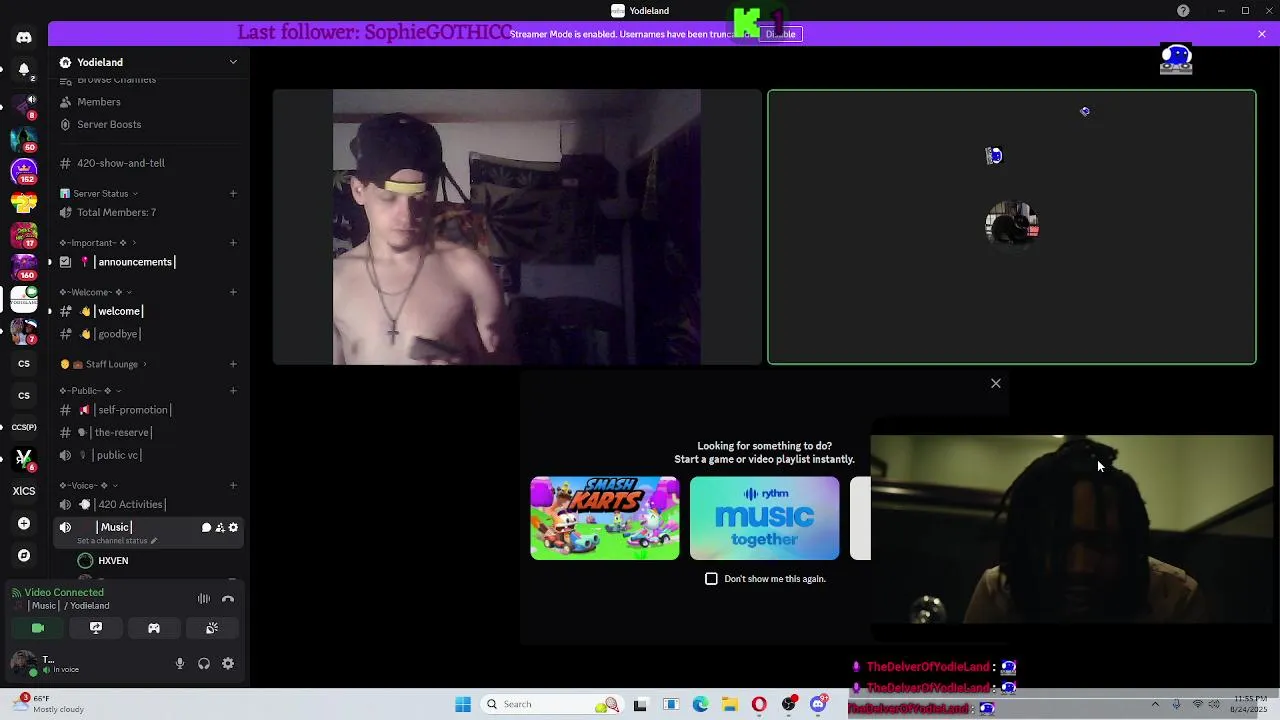
Task: Click the Add a Server plus icon
Action: [24, 523]
